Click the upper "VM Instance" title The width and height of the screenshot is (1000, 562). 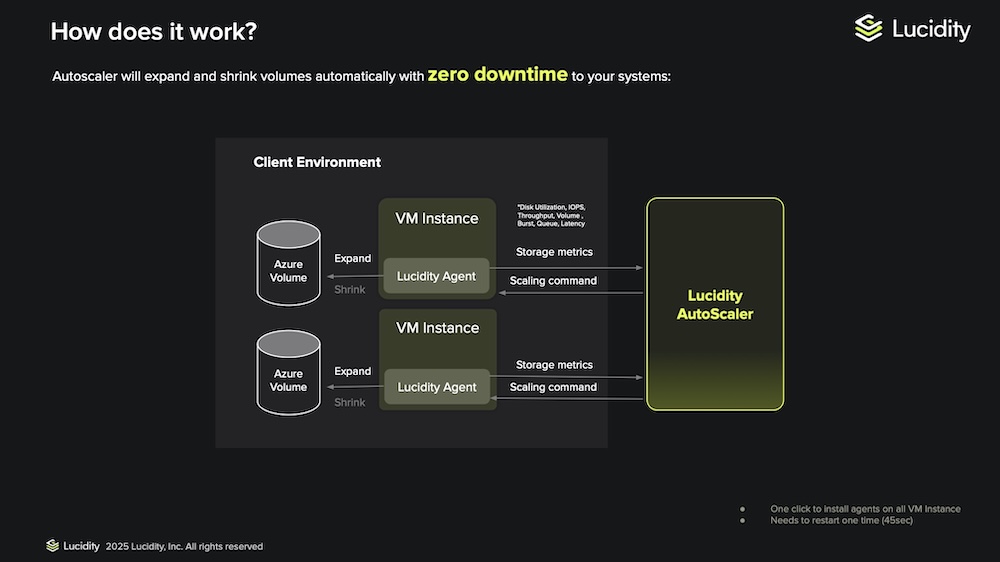[x=437, y=218]
